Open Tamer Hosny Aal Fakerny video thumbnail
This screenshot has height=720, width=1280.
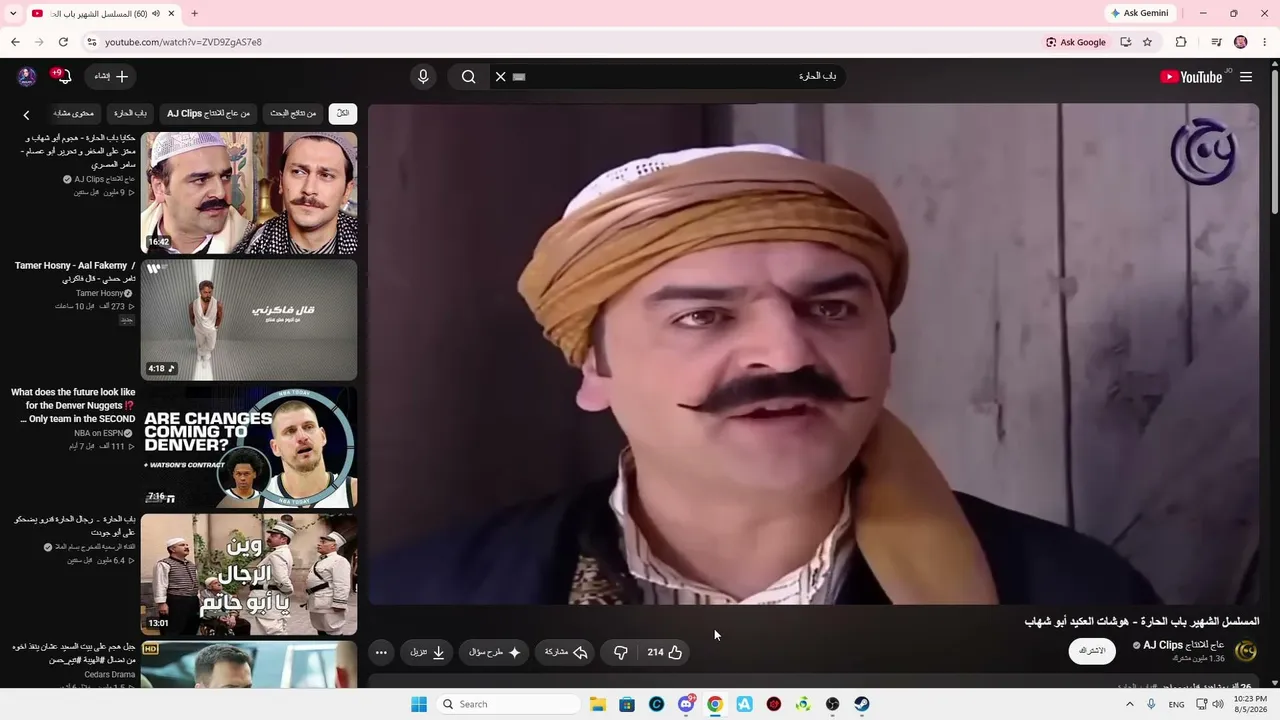pyautogui.click(x=249, y=320)
